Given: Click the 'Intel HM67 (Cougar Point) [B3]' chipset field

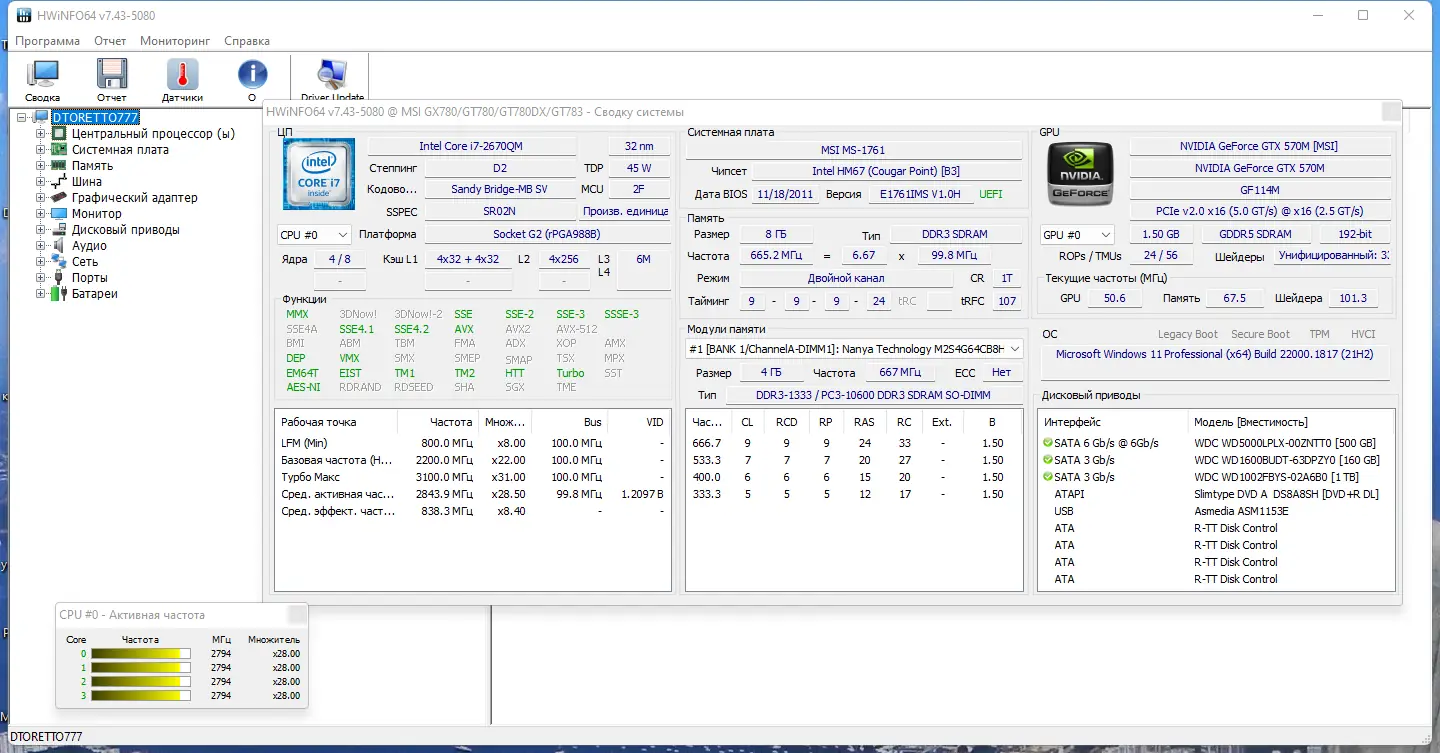Looking at the screenshot, I should tap(887, 172).
